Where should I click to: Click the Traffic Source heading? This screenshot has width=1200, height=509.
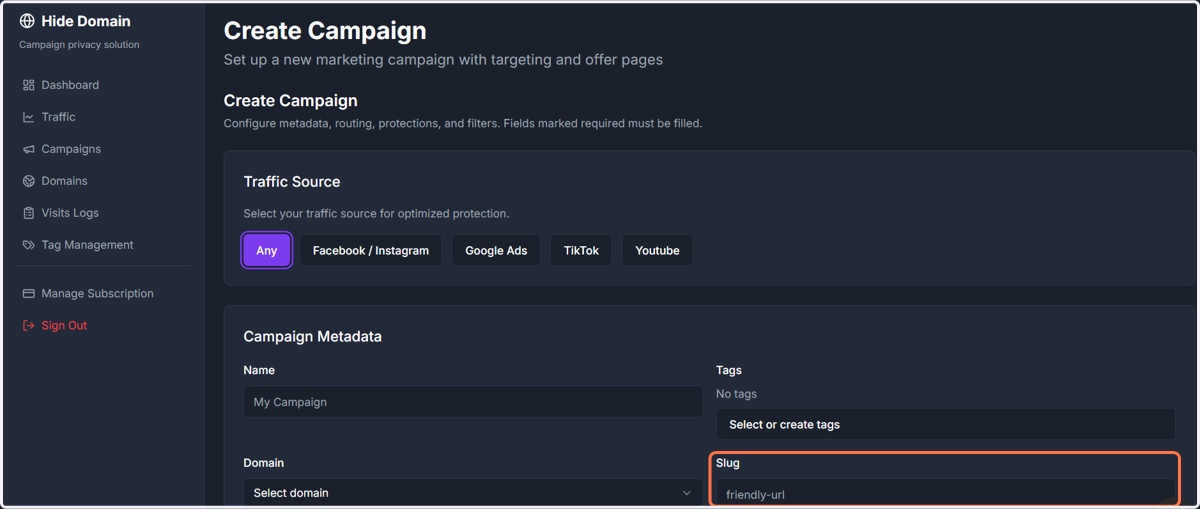pyautogui.click(x=292, y=182)
